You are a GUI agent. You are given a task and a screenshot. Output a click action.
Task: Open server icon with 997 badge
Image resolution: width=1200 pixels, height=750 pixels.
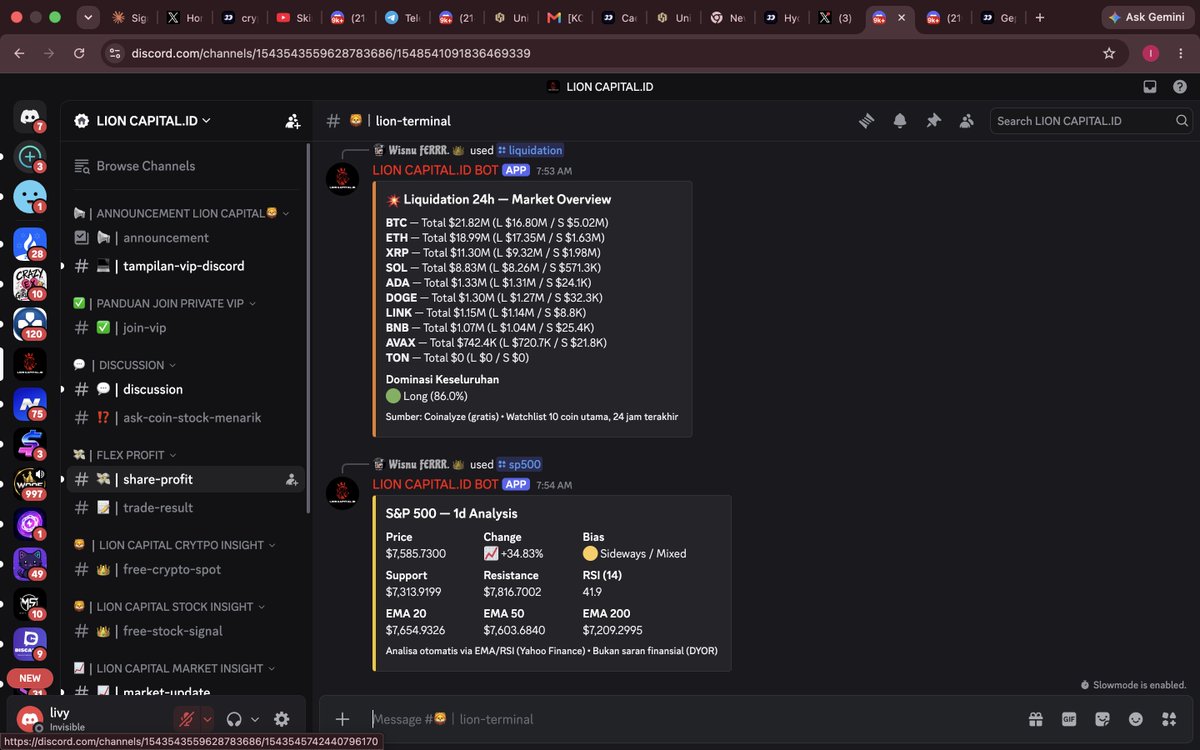coord(30,483)
